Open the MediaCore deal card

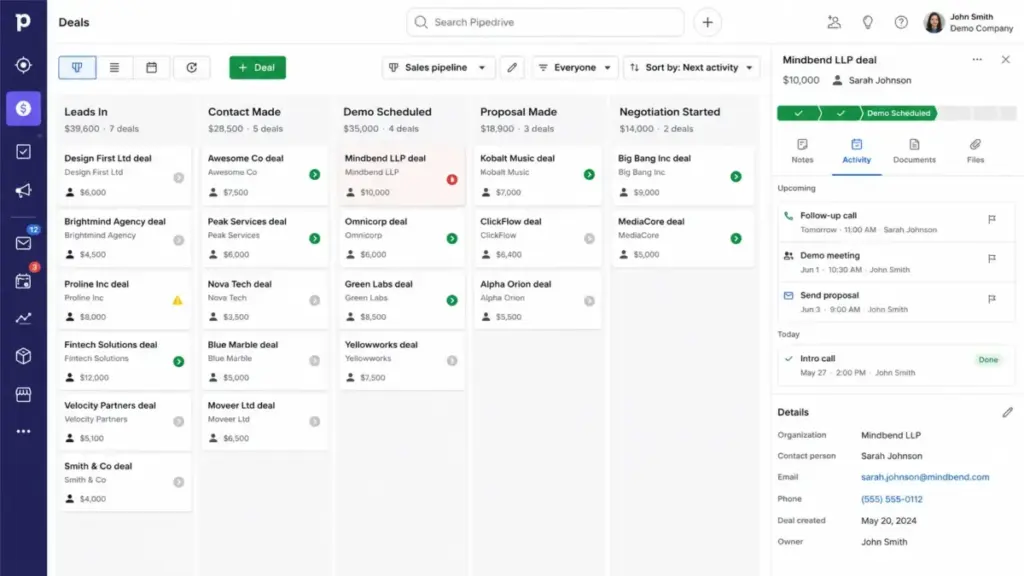pyautogui.click(x=682, y=238)
